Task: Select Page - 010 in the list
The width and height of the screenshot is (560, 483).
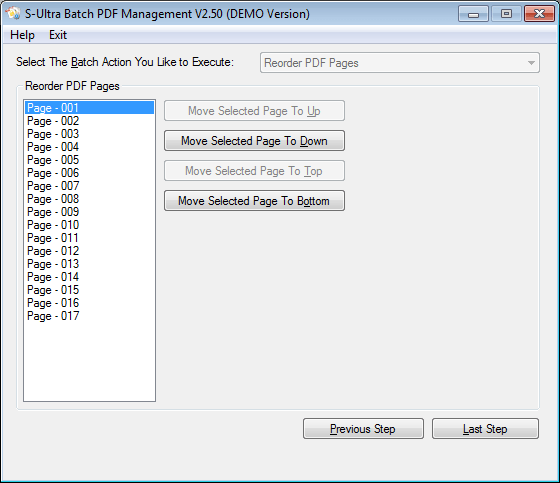Action: click(x=89, y=225)
